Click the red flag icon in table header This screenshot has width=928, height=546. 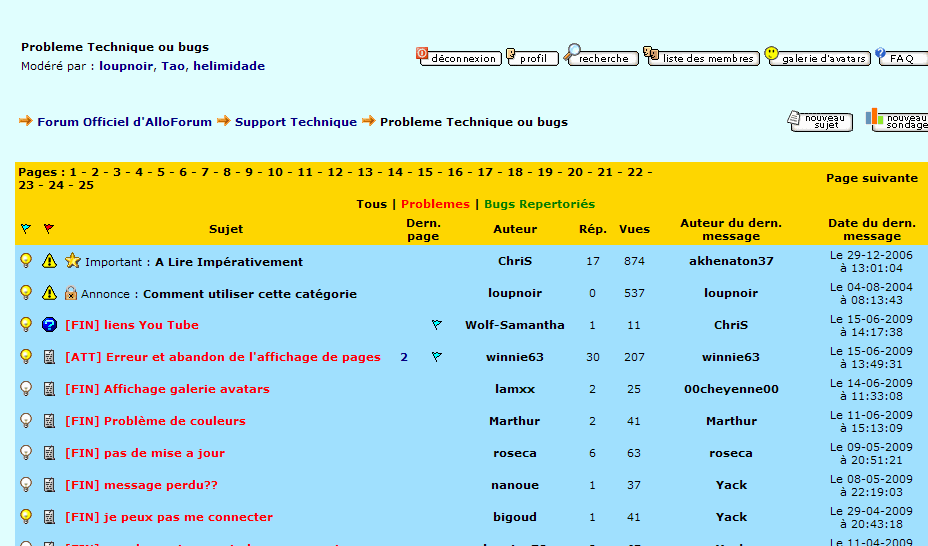(49, 229)
